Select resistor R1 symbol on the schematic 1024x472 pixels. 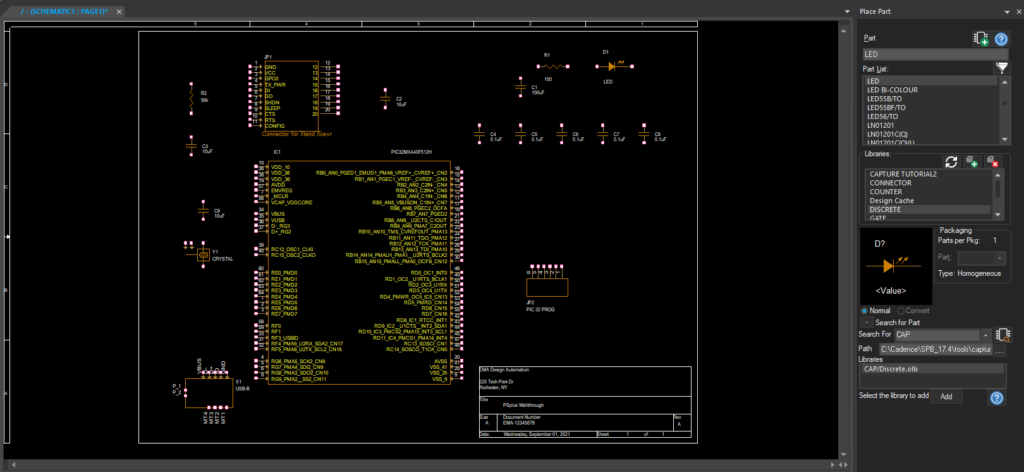tap(553, 66)
